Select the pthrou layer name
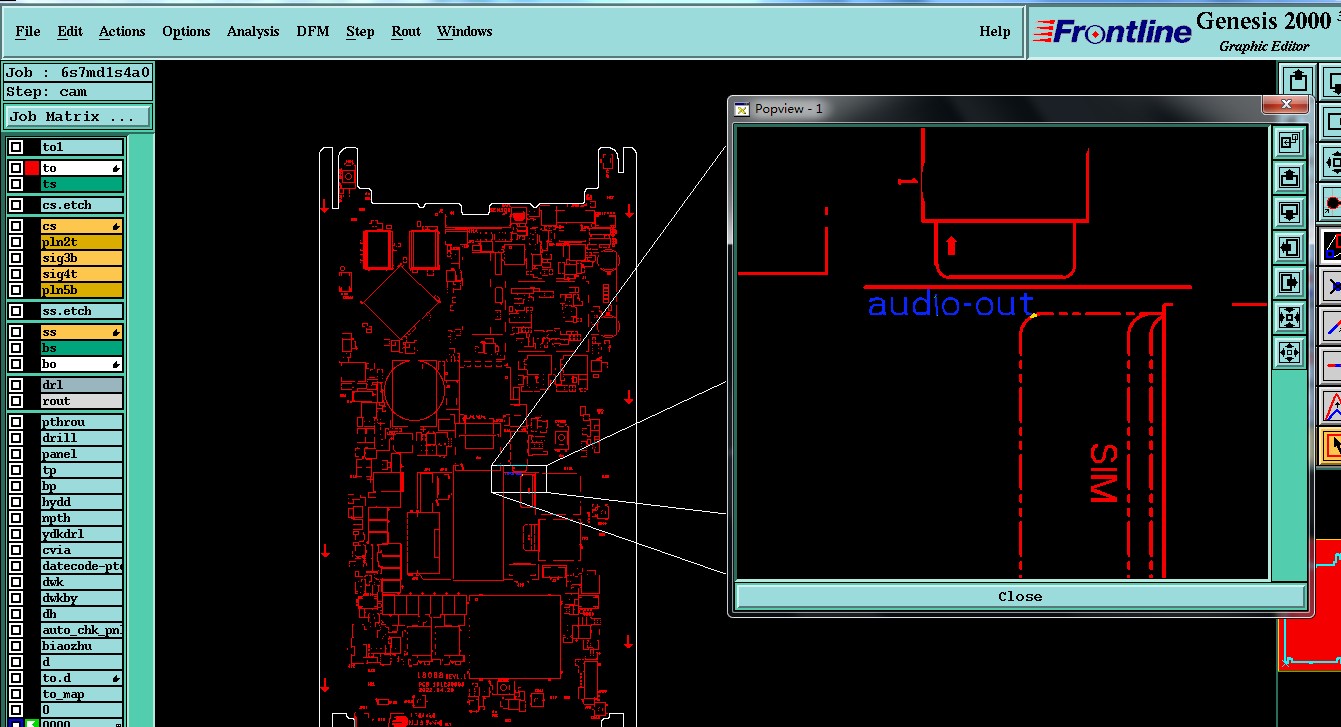 (82, 422)
